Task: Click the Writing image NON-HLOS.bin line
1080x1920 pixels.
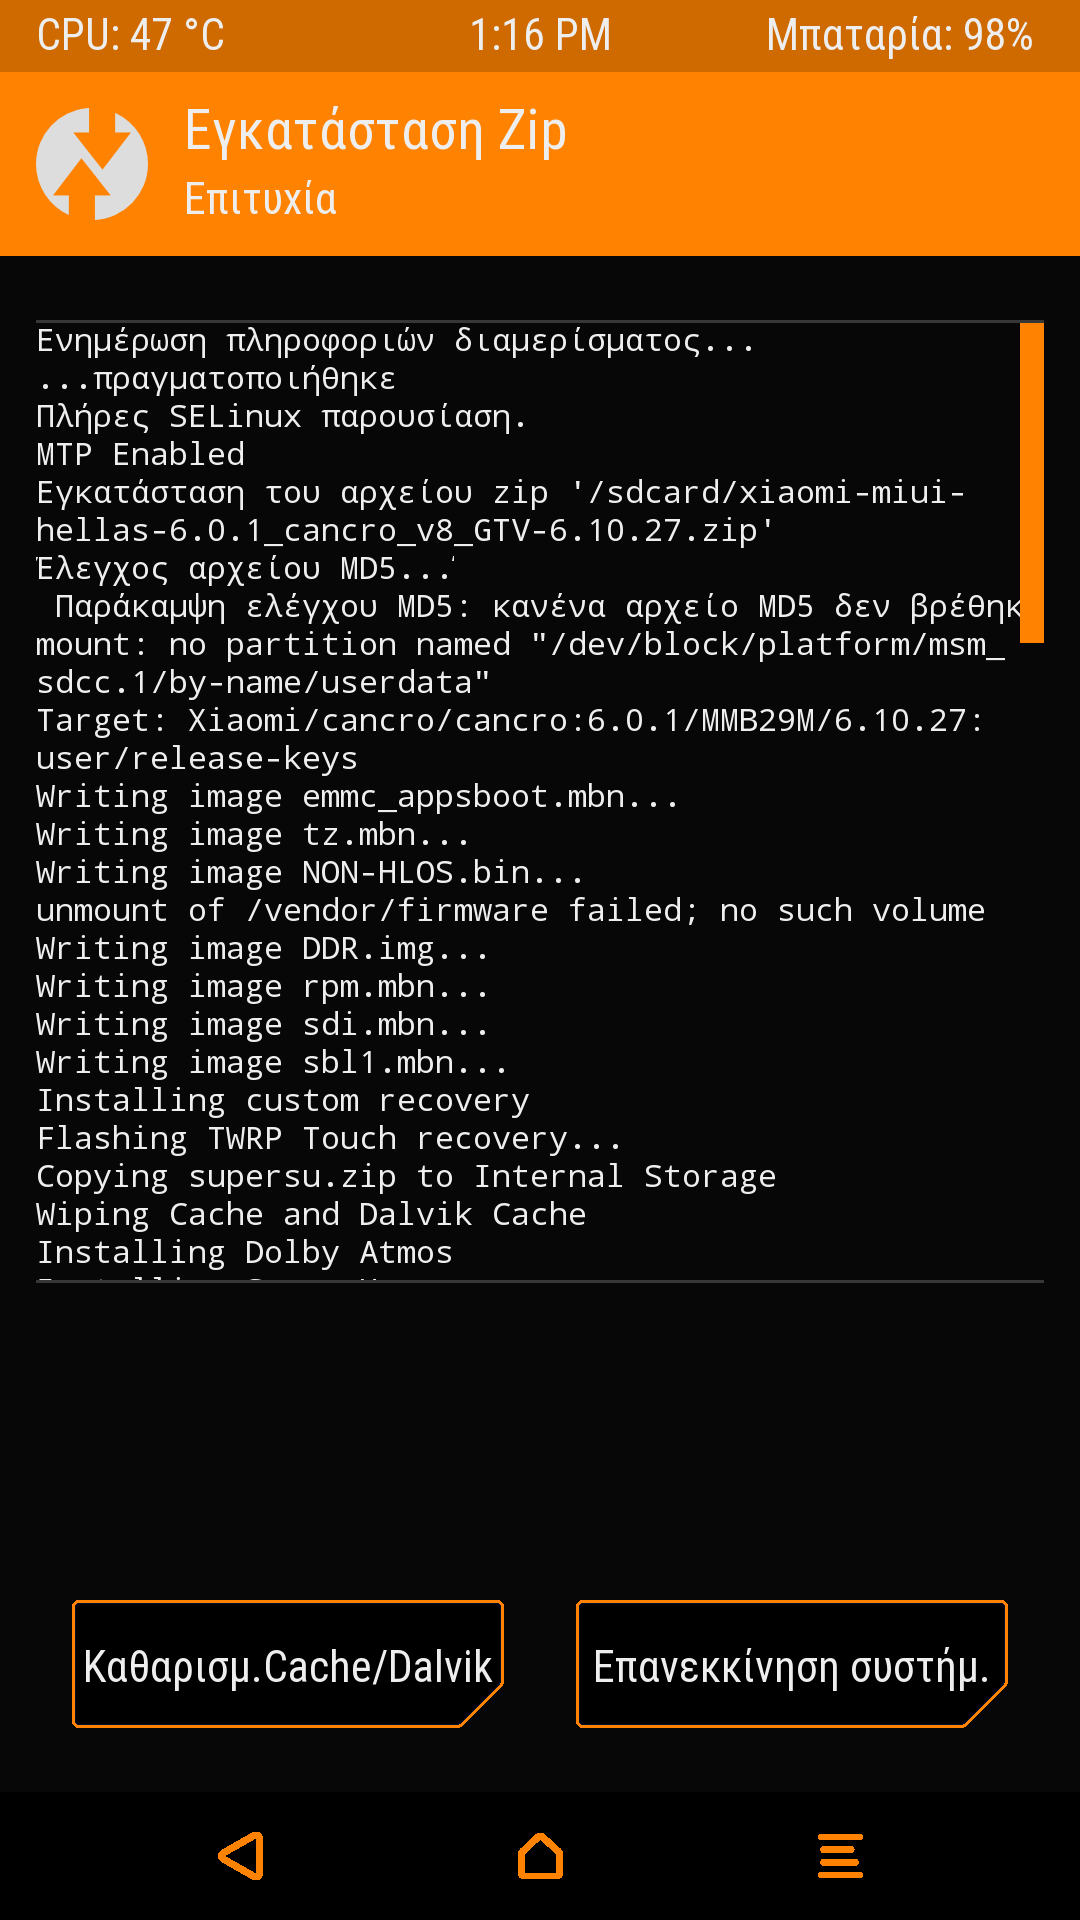Action: [310, 873]
